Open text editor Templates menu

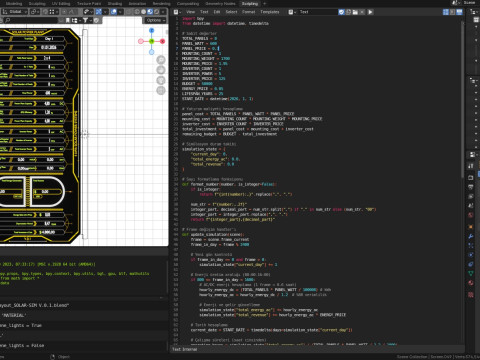[270, 12]
